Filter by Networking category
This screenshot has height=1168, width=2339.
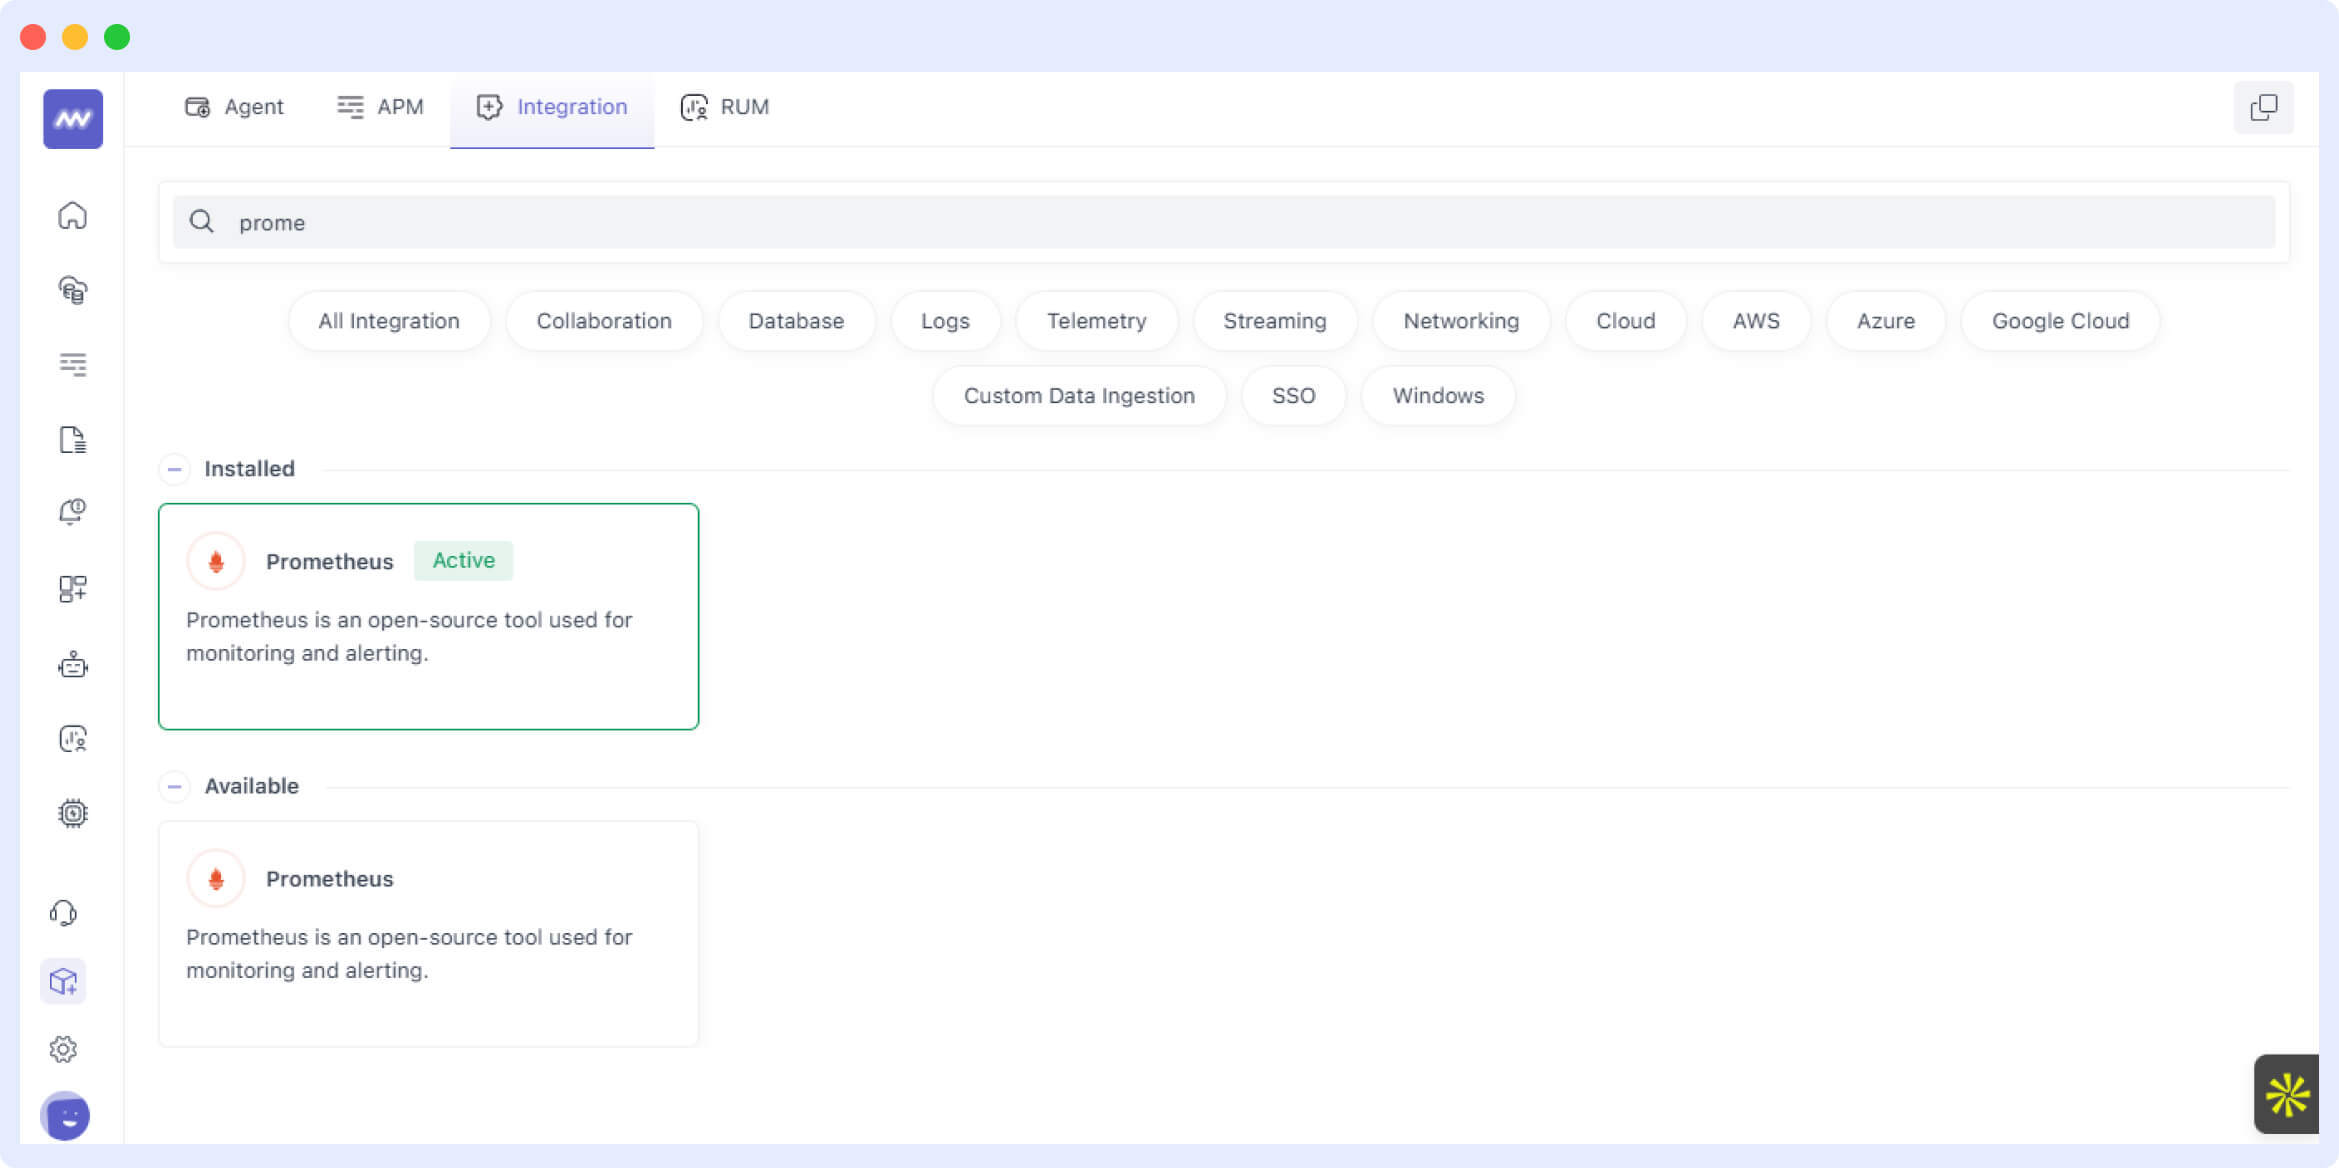(1461, 321)
